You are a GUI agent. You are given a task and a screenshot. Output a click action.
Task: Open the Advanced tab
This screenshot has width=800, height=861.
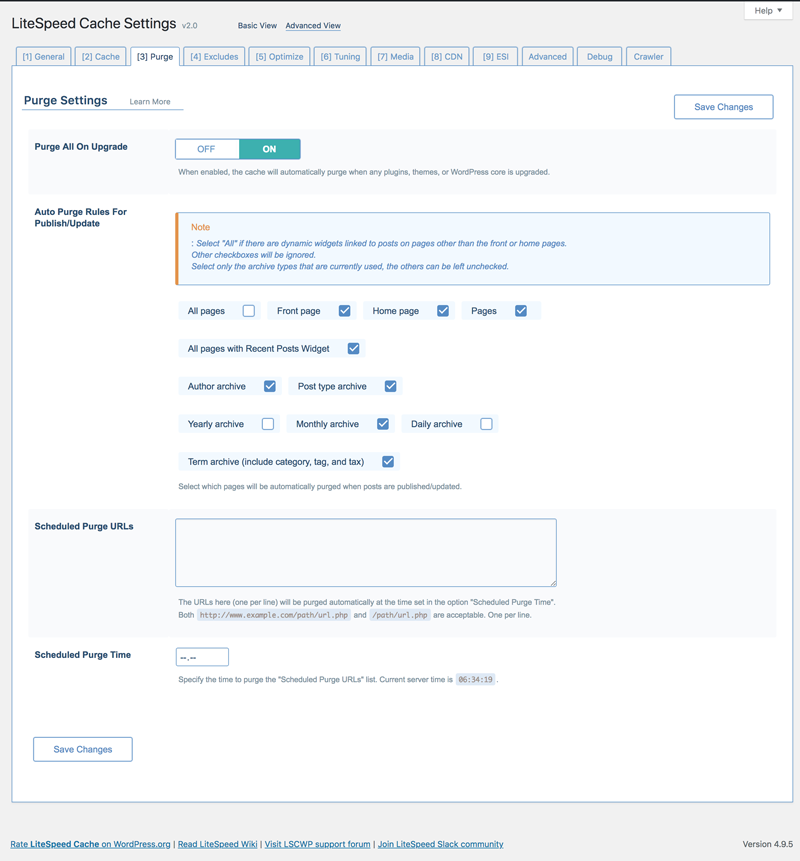tap(547, 57)
